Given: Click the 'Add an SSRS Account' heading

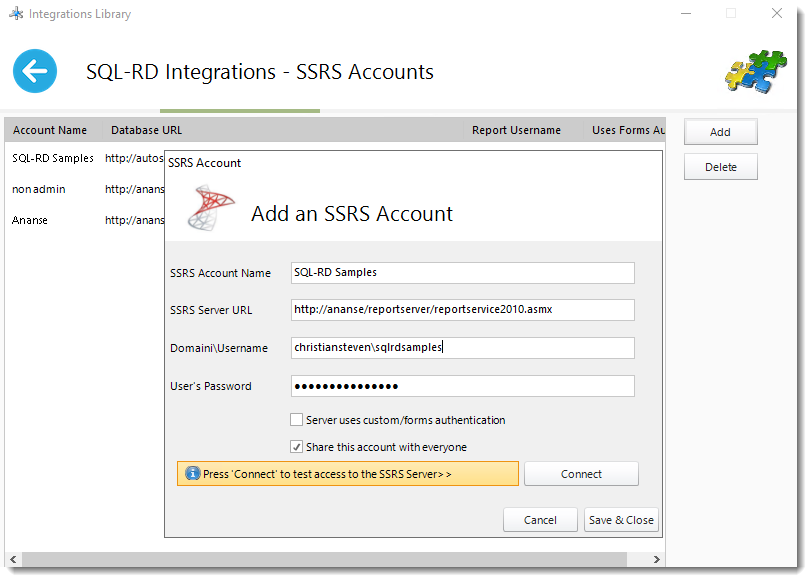Looking at the screenshot, I should (x=352, y=213).
